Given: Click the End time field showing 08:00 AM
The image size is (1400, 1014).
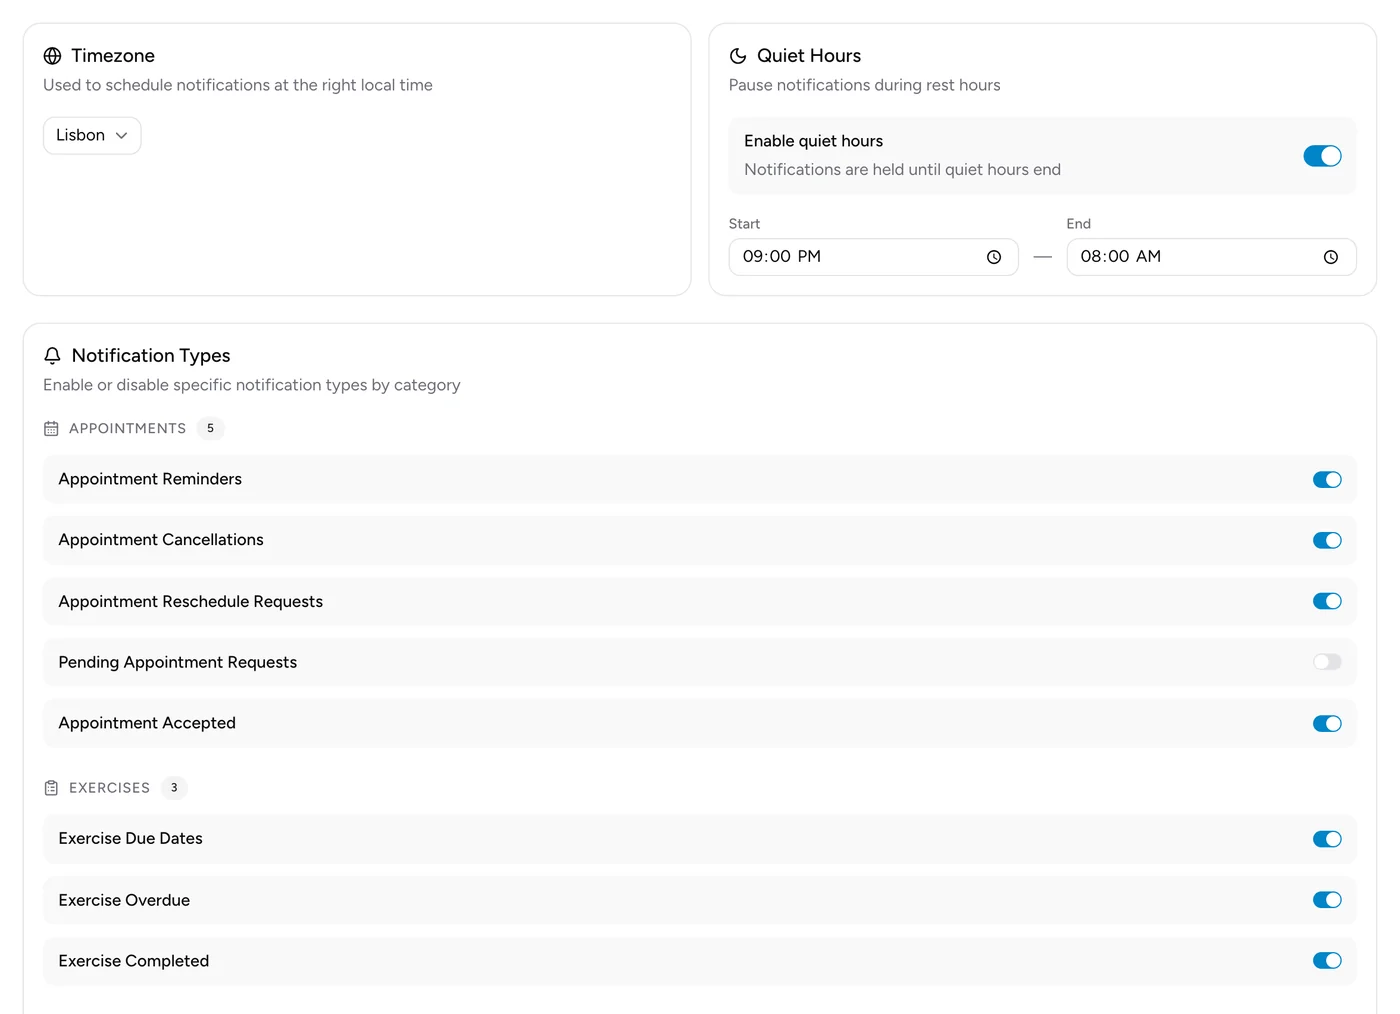Looking at the screenshot, I should [1211, 257].
